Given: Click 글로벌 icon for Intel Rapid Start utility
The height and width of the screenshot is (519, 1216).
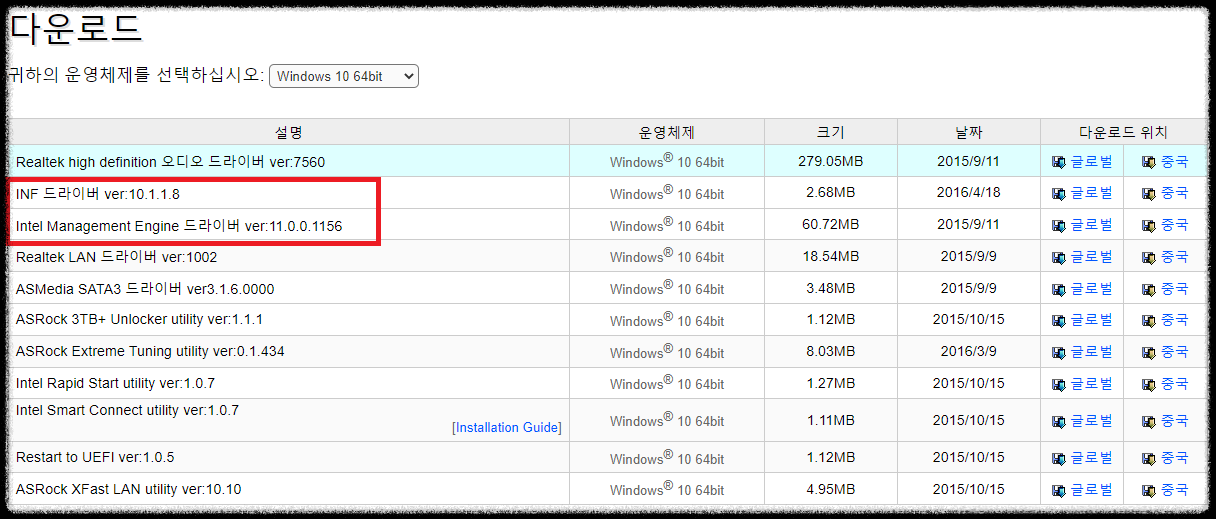Looking at the screenshot, I should click(x=1059, y=384).
